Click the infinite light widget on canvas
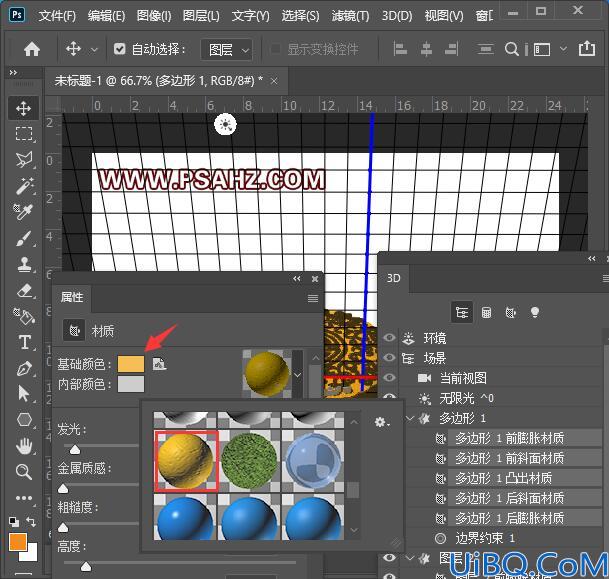Viewport: 609px width, 579px height. (225, 125)
